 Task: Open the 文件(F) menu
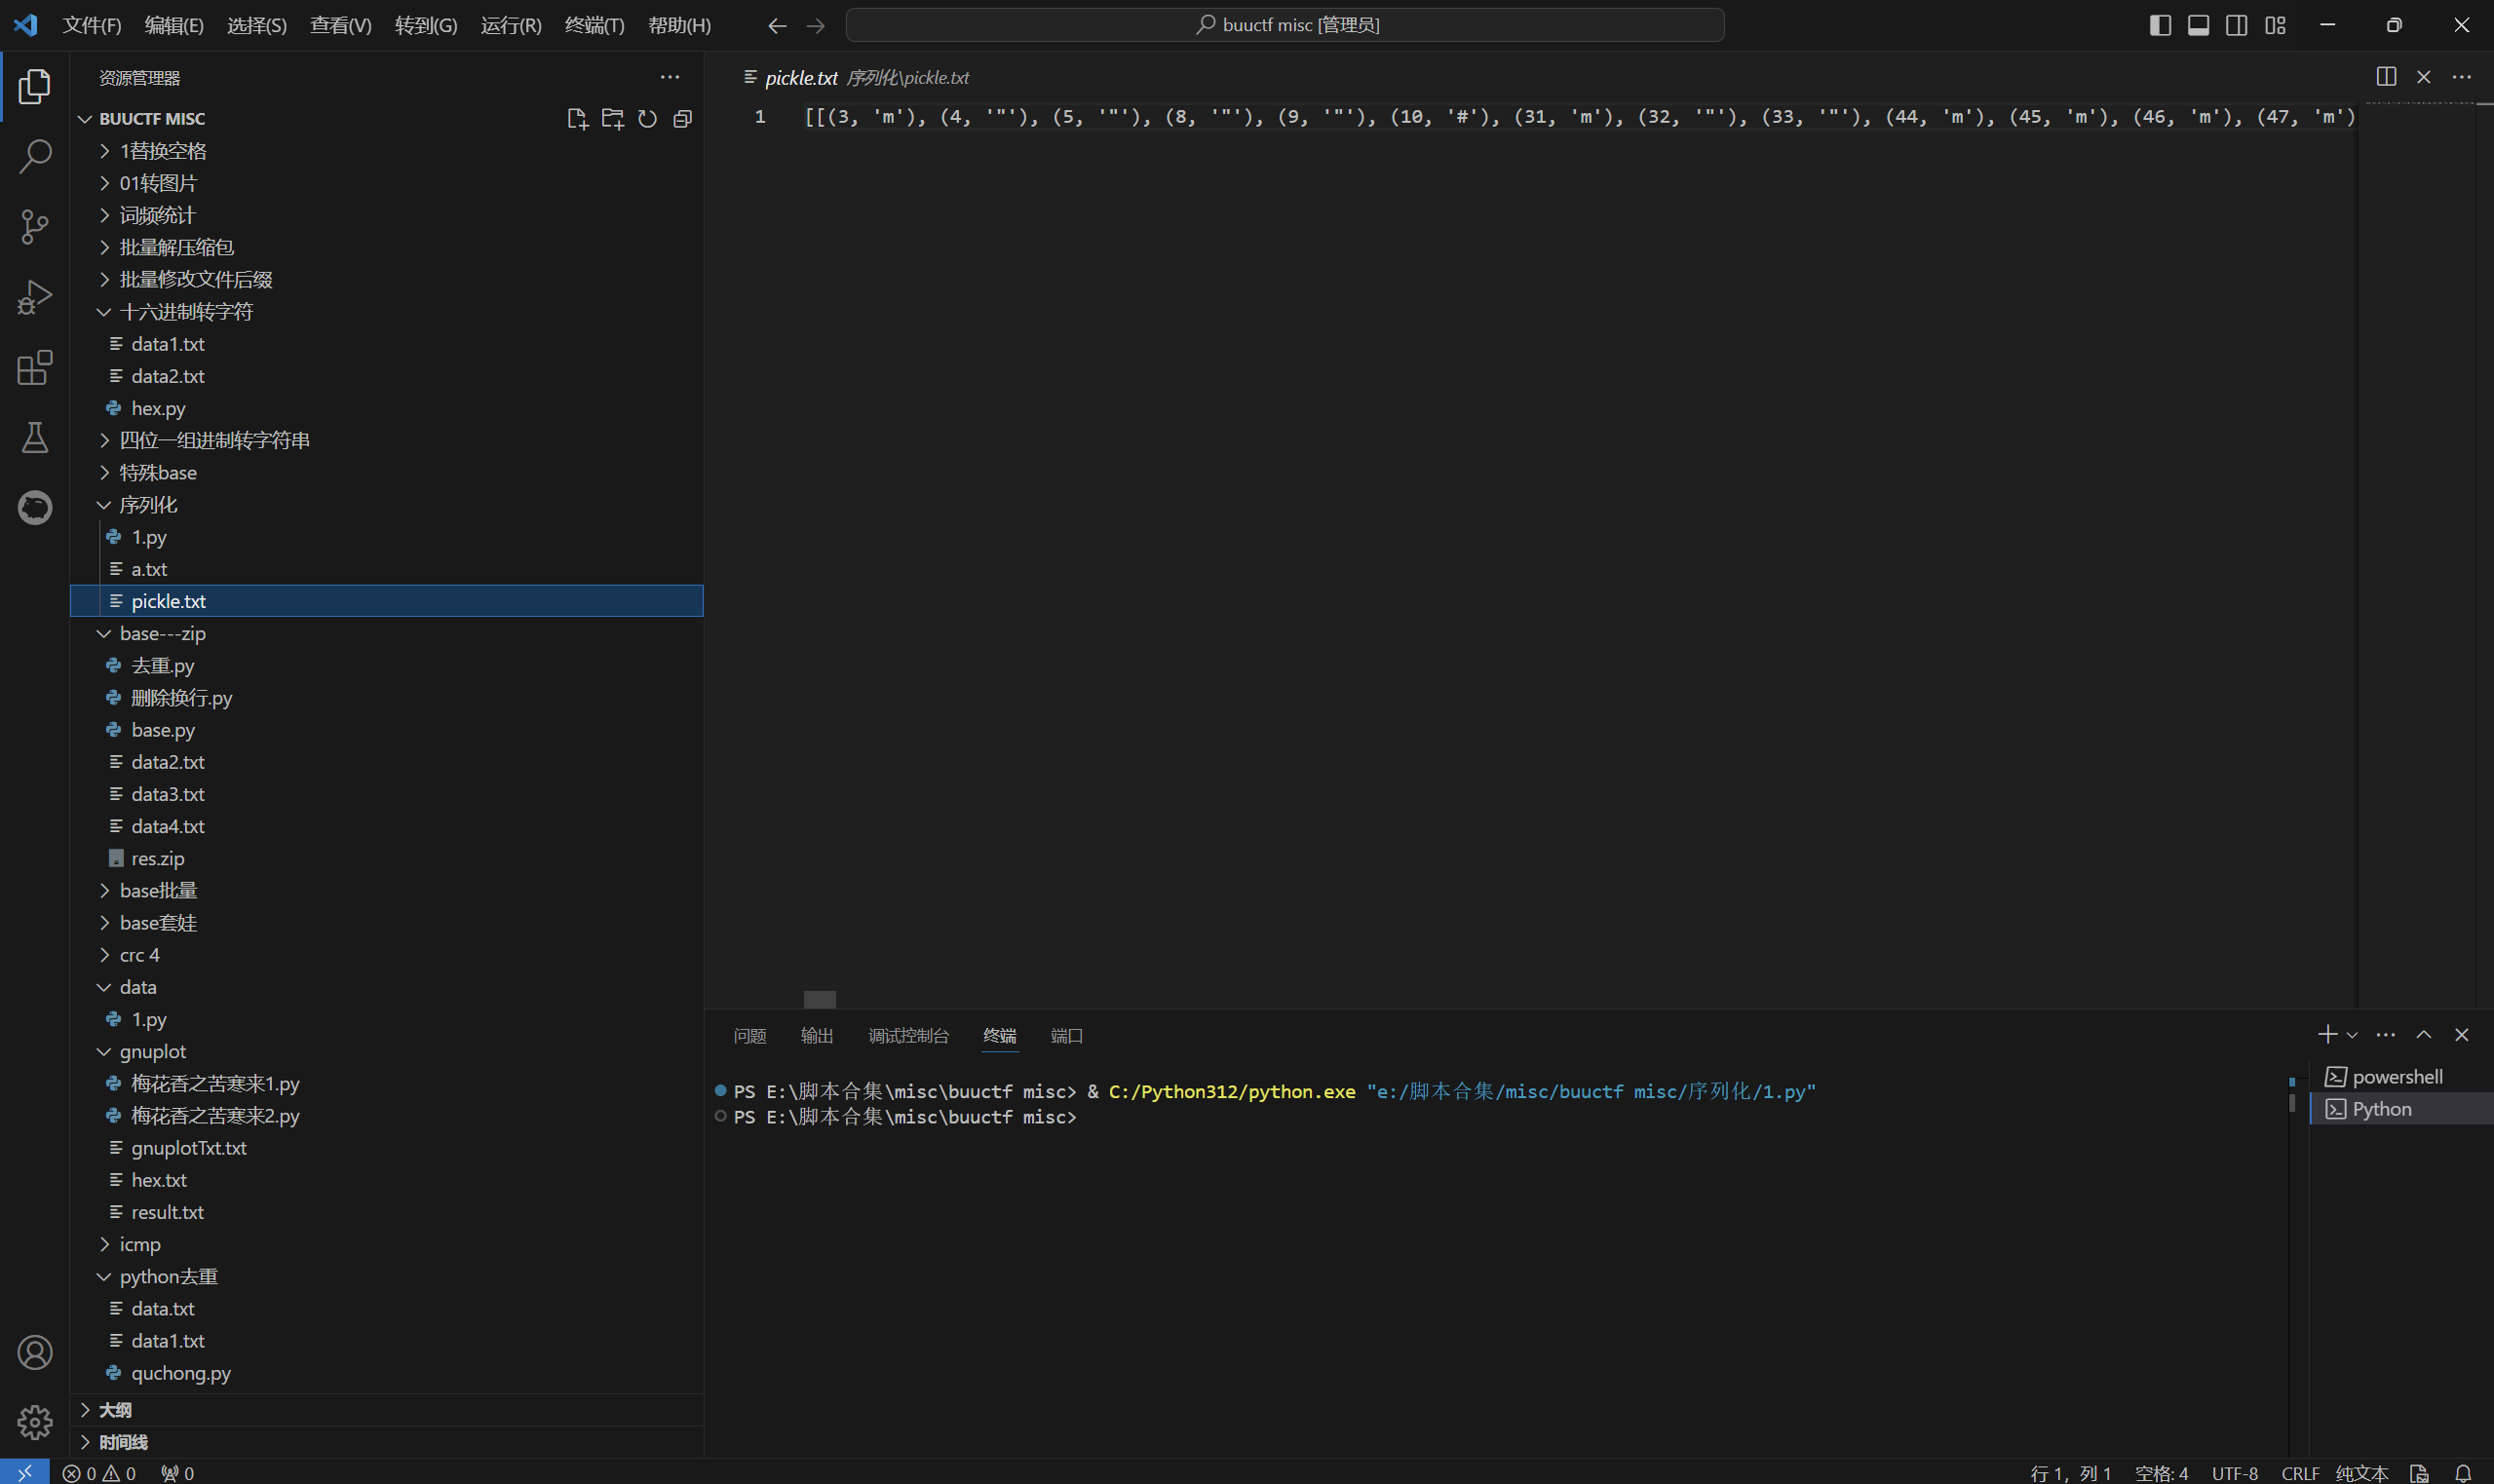(x=92, y=25)
